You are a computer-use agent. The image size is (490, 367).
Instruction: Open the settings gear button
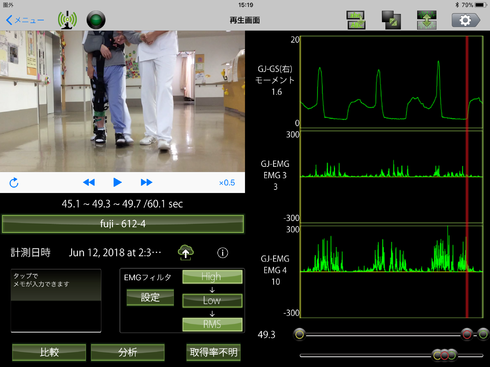click(x=466, y=20)
